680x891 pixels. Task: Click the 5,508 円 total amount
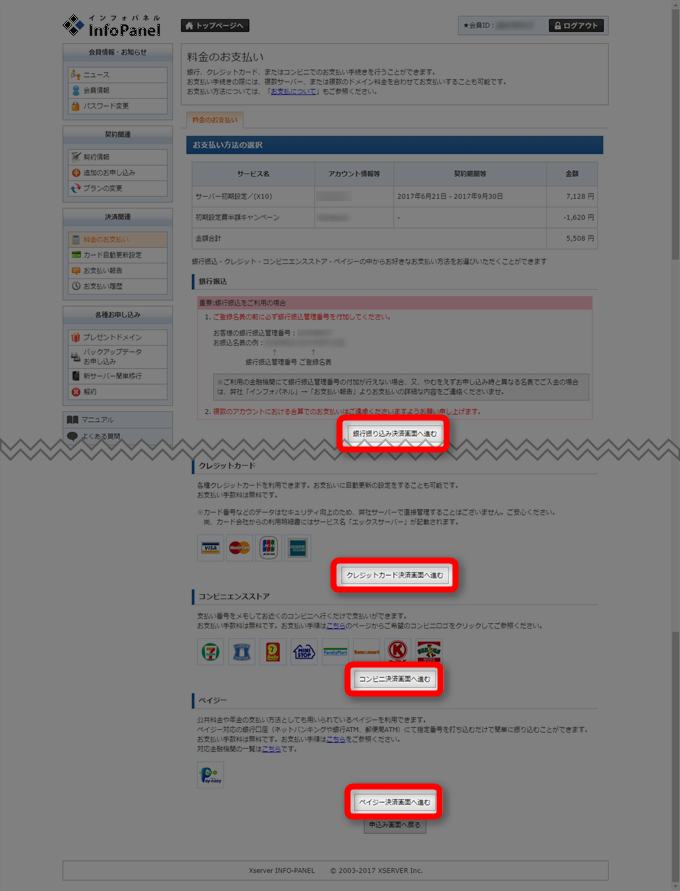[572, 239]
